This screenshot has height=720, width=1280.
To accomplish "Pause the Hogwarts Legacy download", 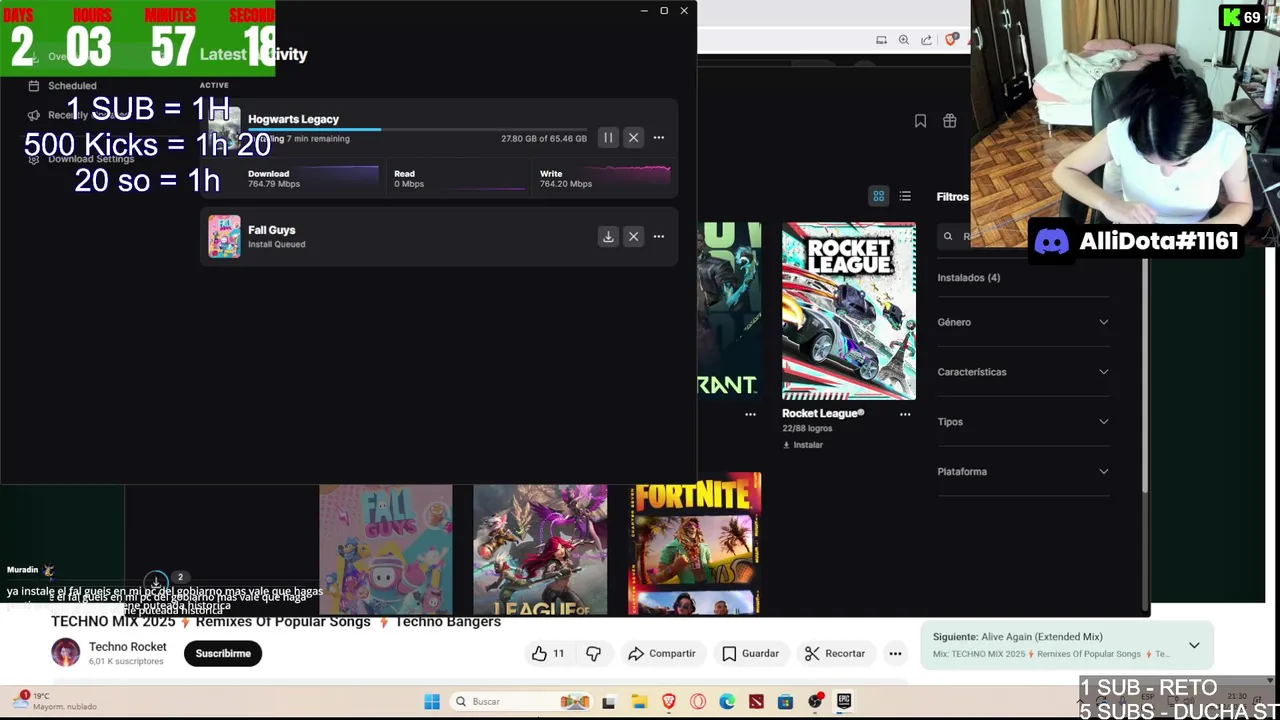I will [x=608, y=138].
